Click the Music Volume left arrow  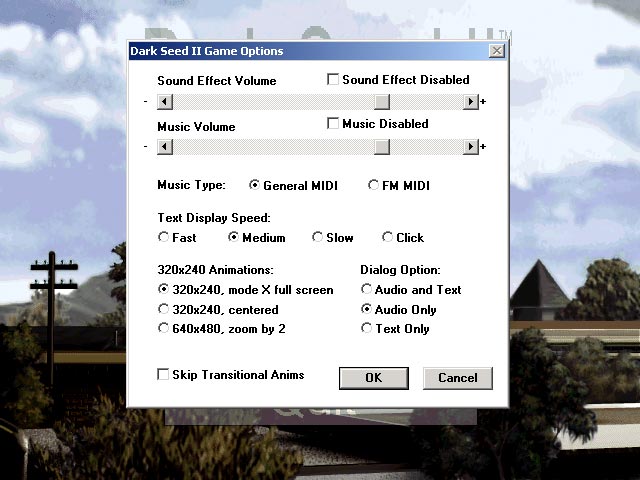tap(165, 147)
